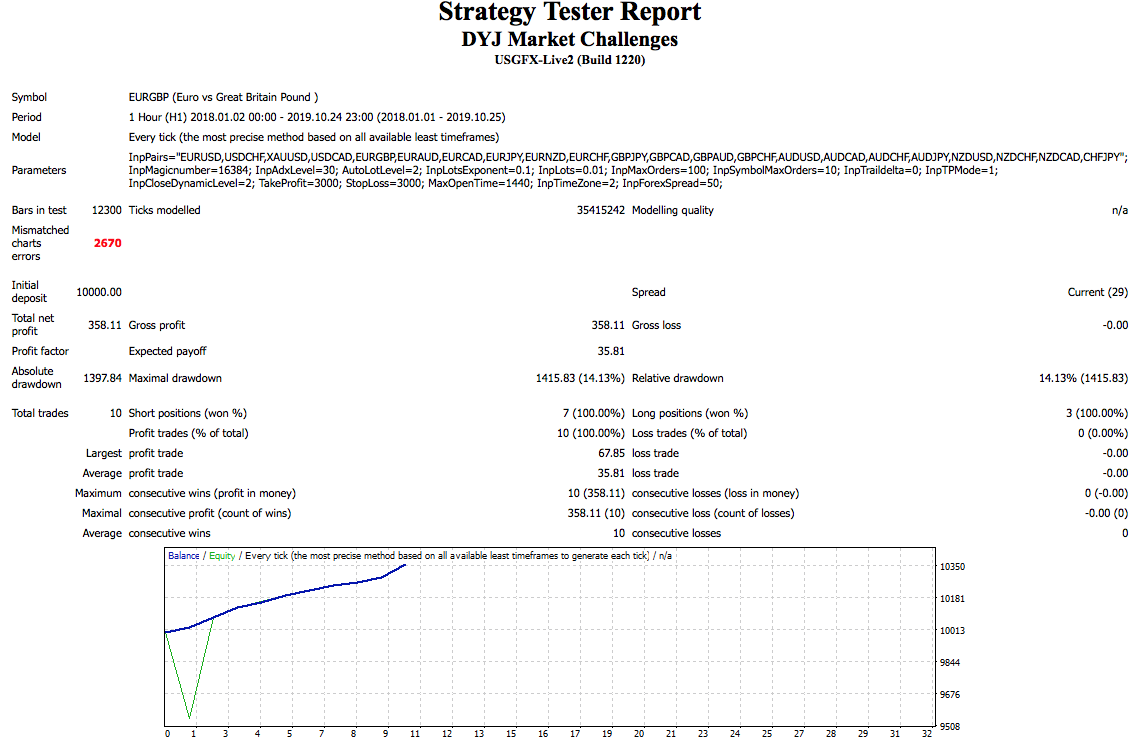
Task: Select the 10350 y-axis label
Action: click(x=952, y=566)
